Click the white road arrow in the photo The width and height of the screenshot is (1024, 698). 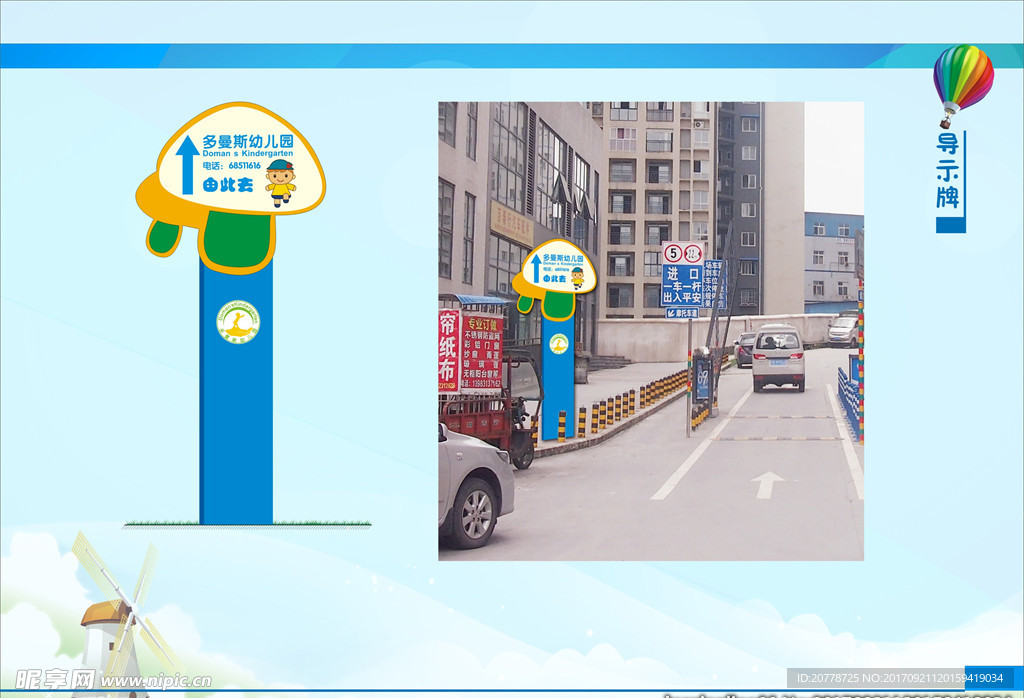pyautogui.click(x=767, y=484)
